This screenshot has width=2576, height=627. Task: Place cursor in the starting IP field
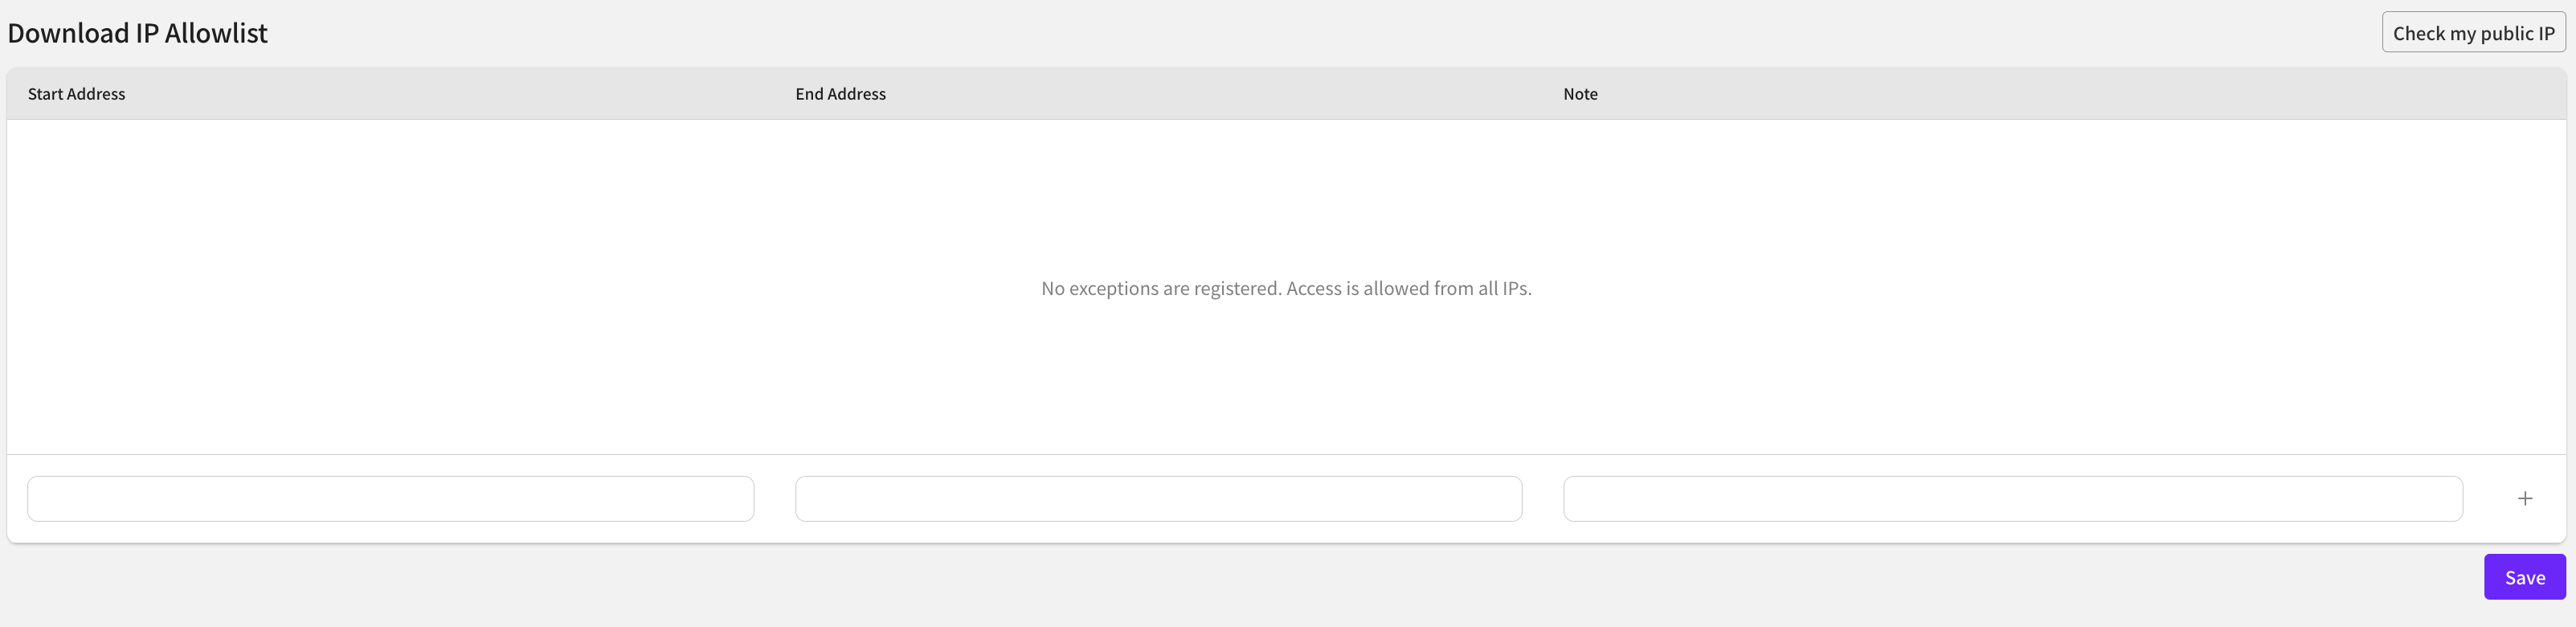click(x=390, y=498)
